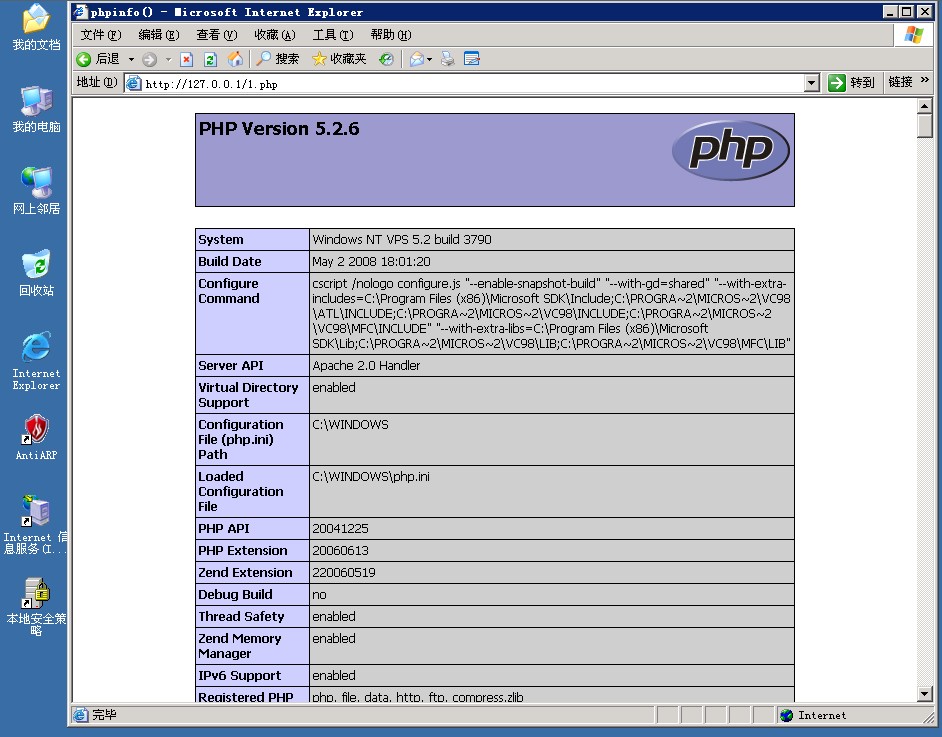The width and height of the screenshot is (942, 737).
Task: Click the PHP Extension label cell
Action: [x=252, y=550]
